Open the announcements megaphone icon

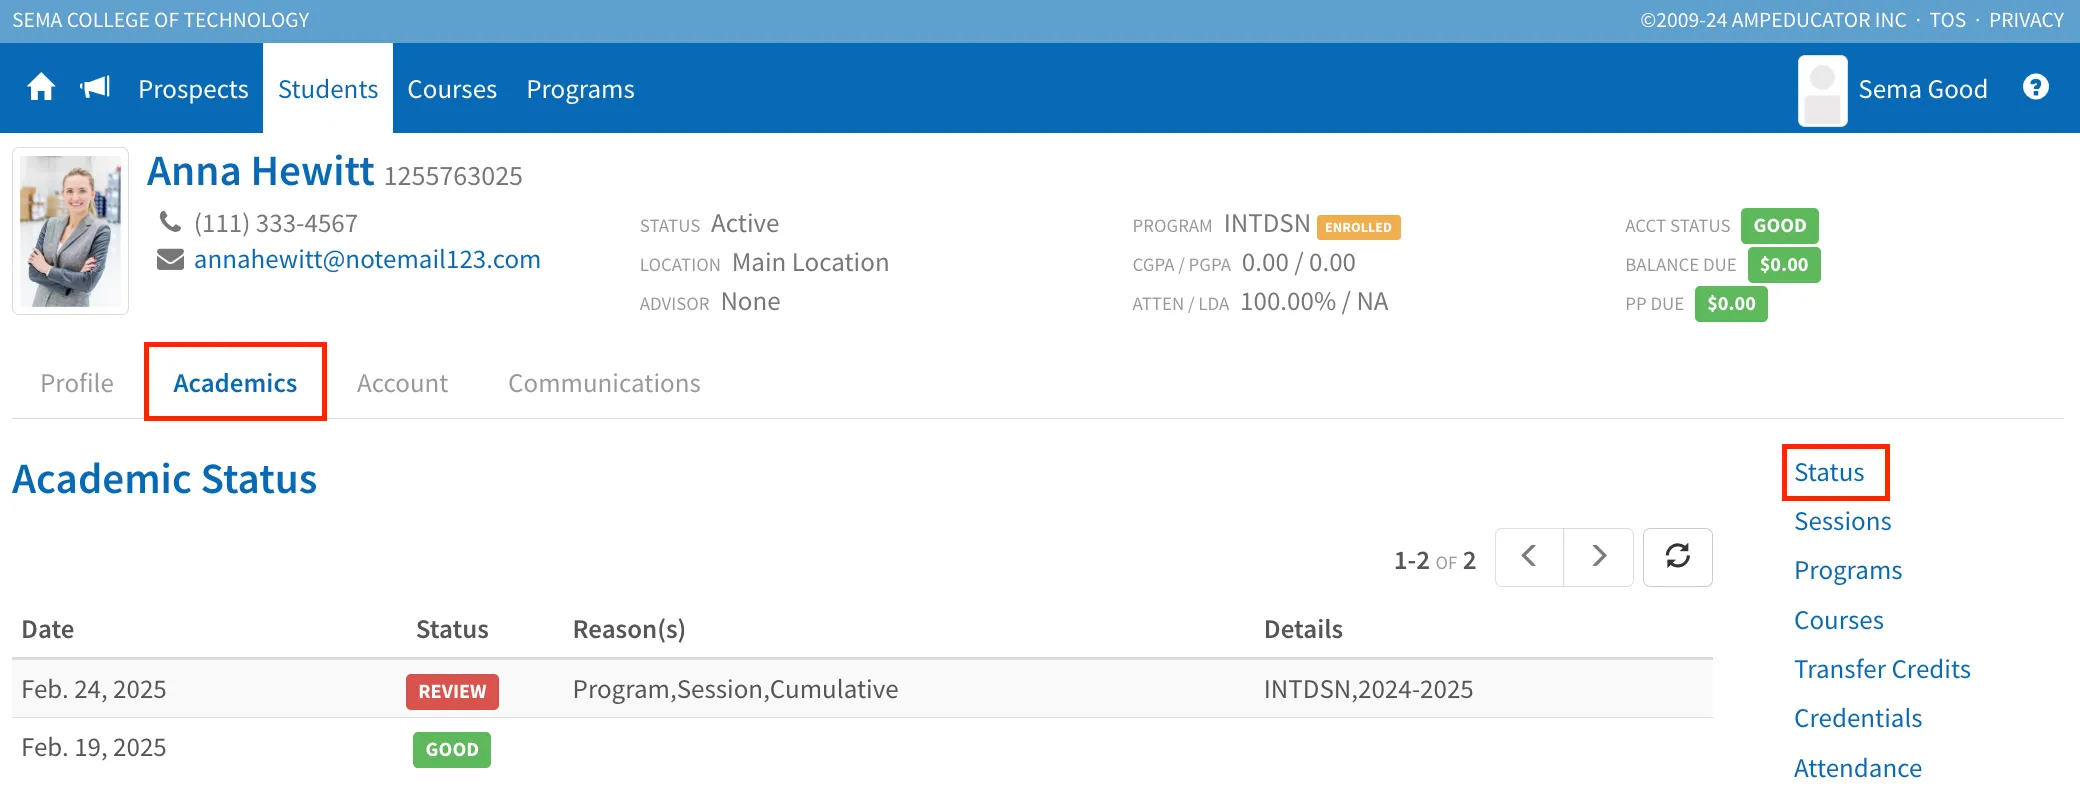[96, 88]
